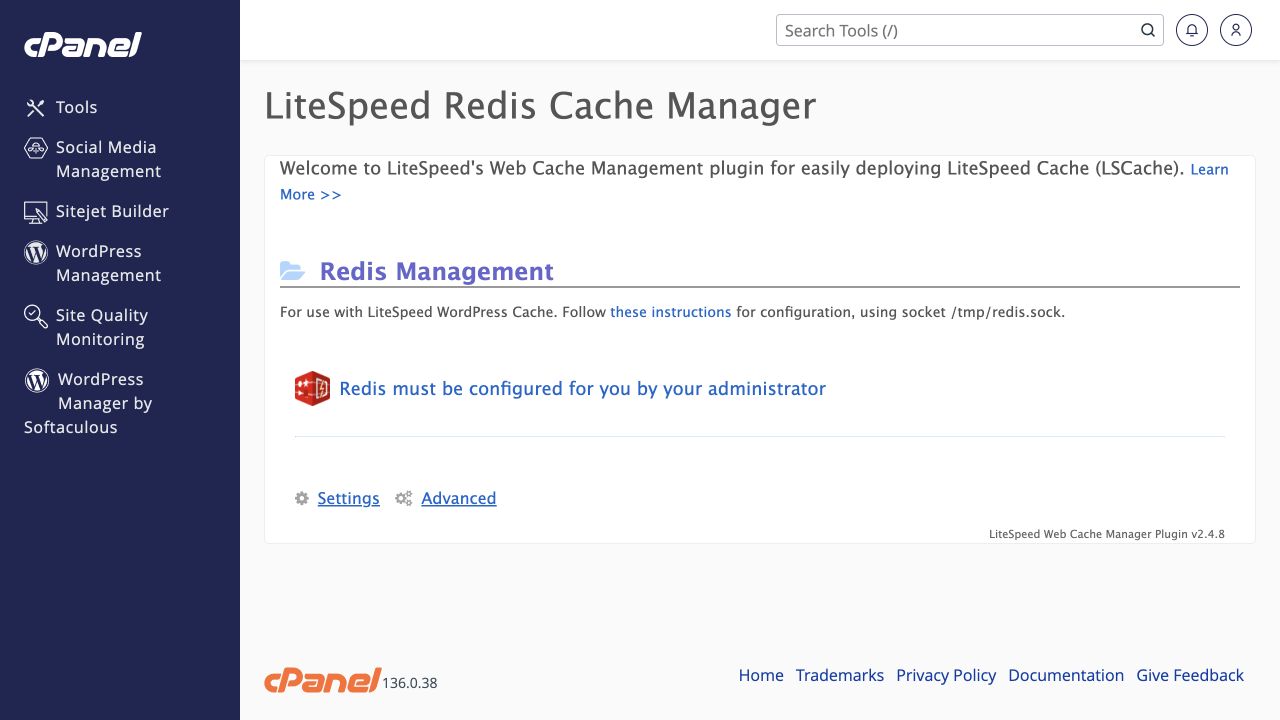This screenshot has height=720, width=1280.
Task: Open notifications bell icon
Action: tap(1192, 30)
